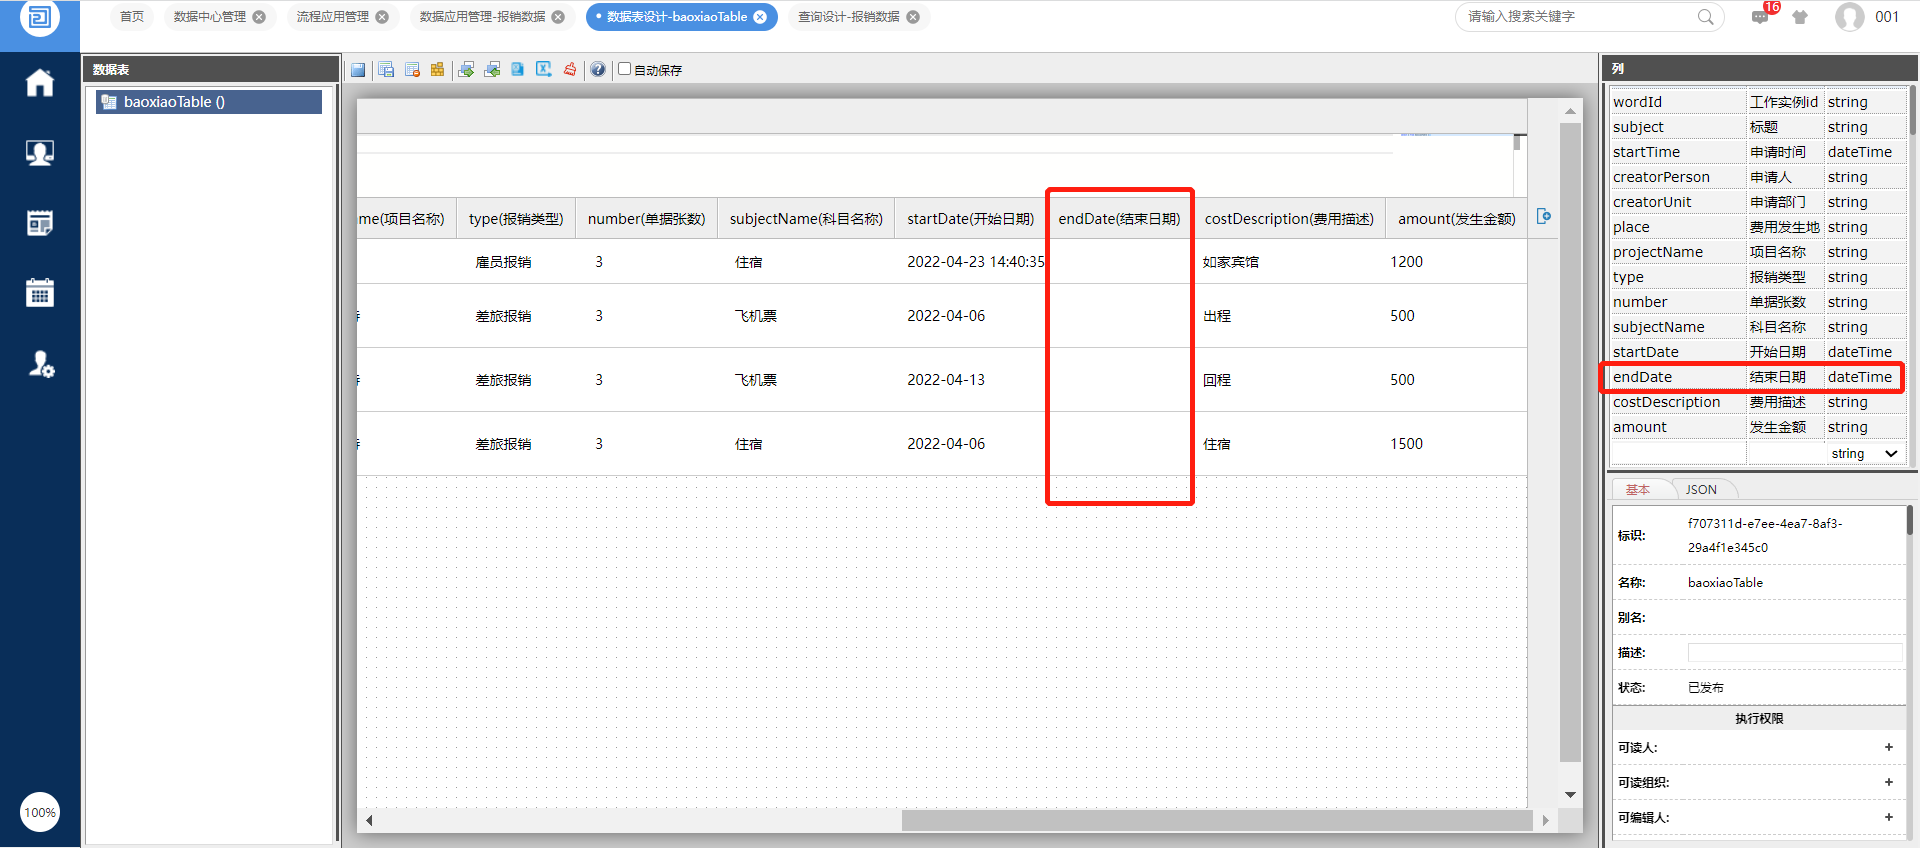Go to the home icon in sidebar
The width and height of the screenshot is (1920, 866).
pos(40,83)
